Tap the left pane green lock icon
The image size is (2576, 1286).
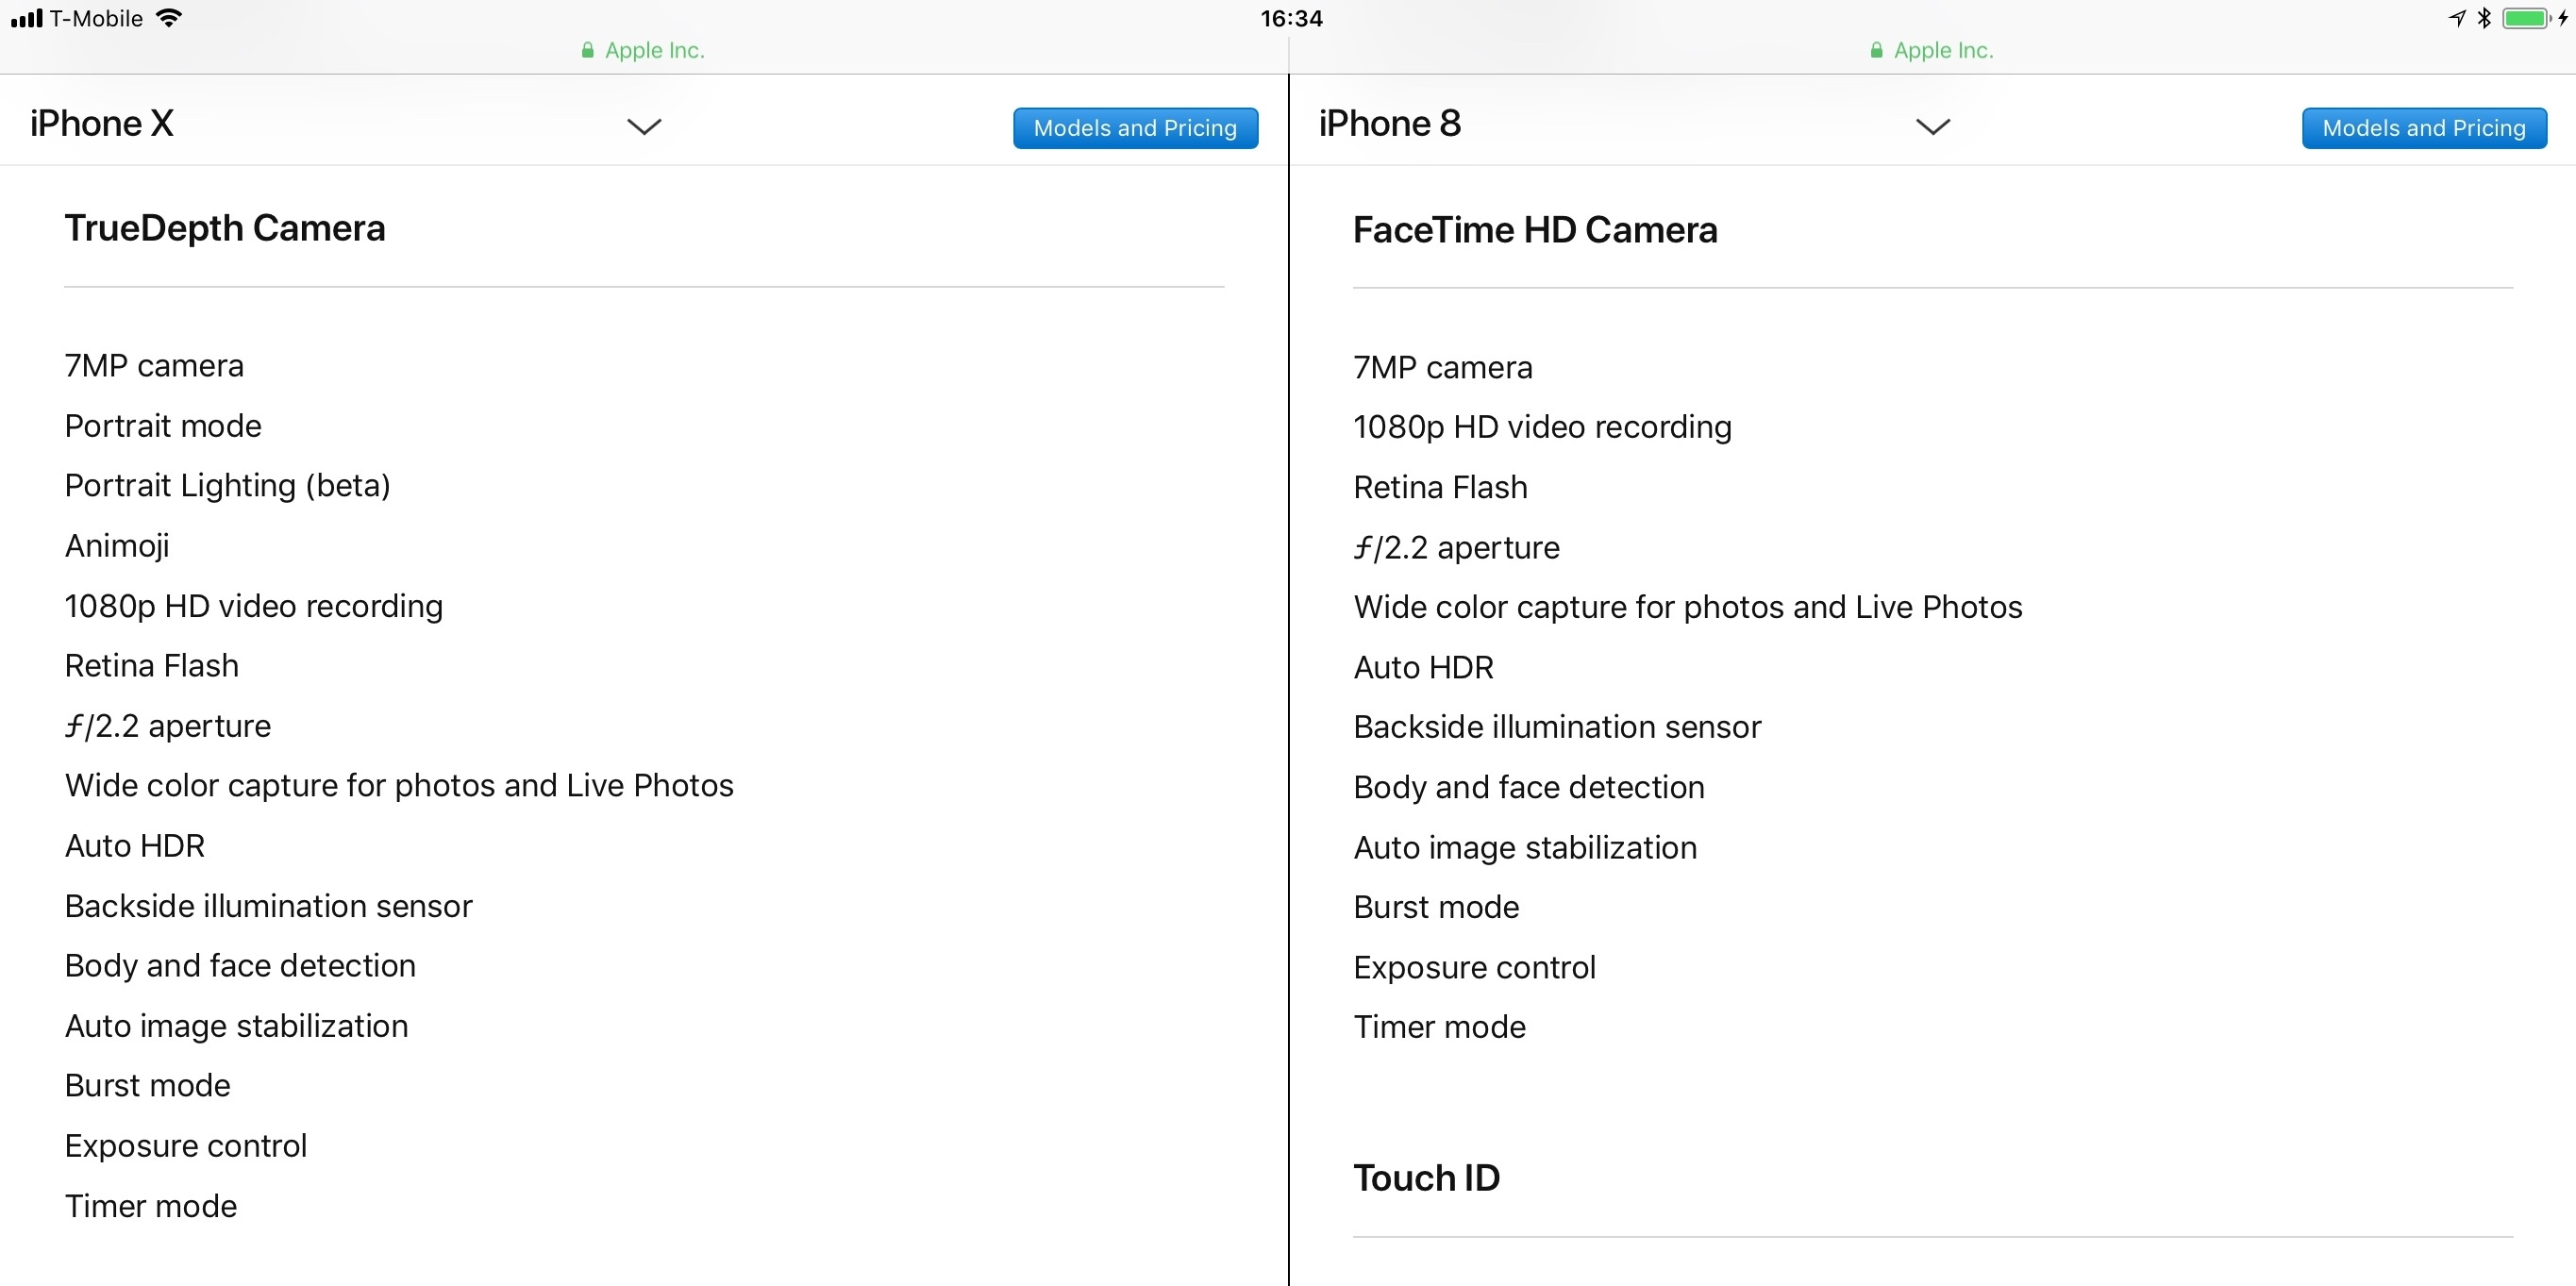coord(587,50)
